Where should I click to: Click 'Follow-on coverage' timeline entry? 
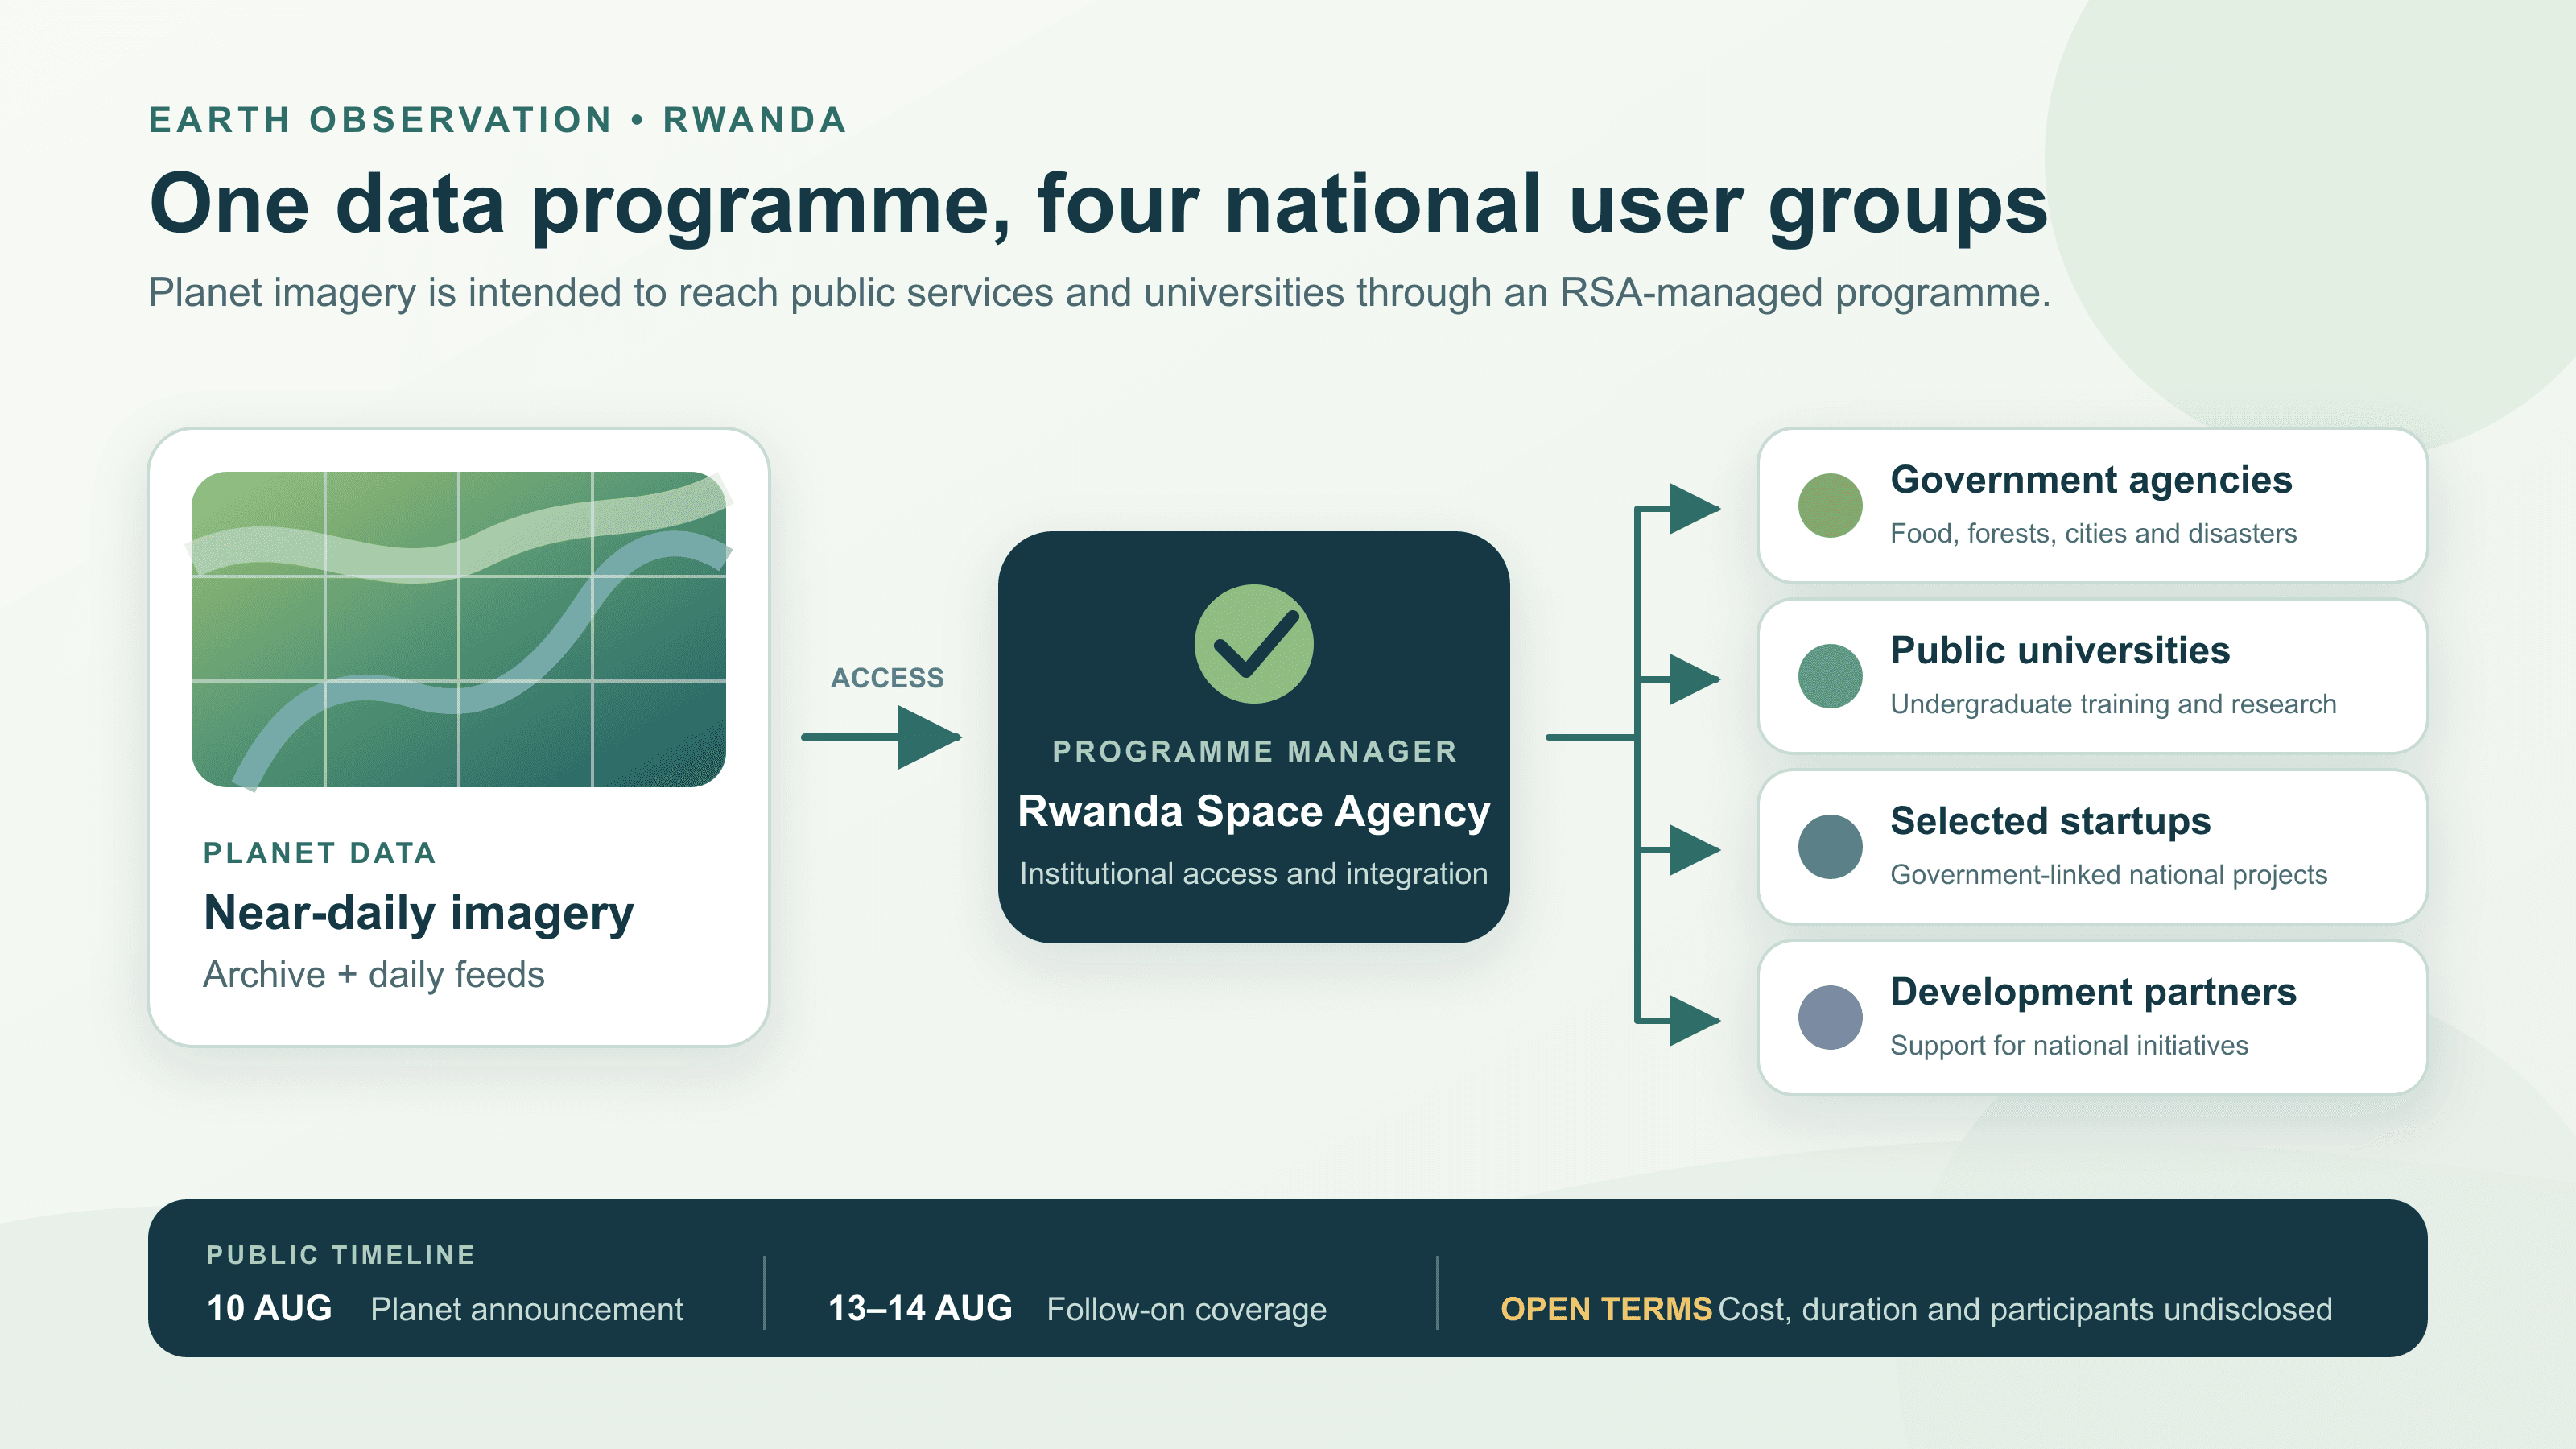pyautogui.click(x=1187, y=1309)
